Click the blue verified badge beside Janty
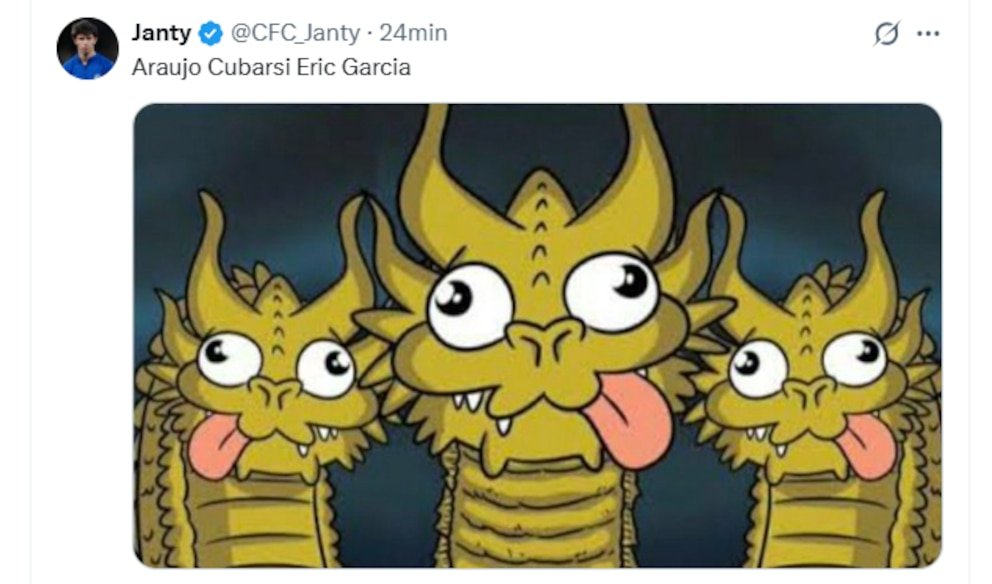992x584 pixels. point(211,33)
